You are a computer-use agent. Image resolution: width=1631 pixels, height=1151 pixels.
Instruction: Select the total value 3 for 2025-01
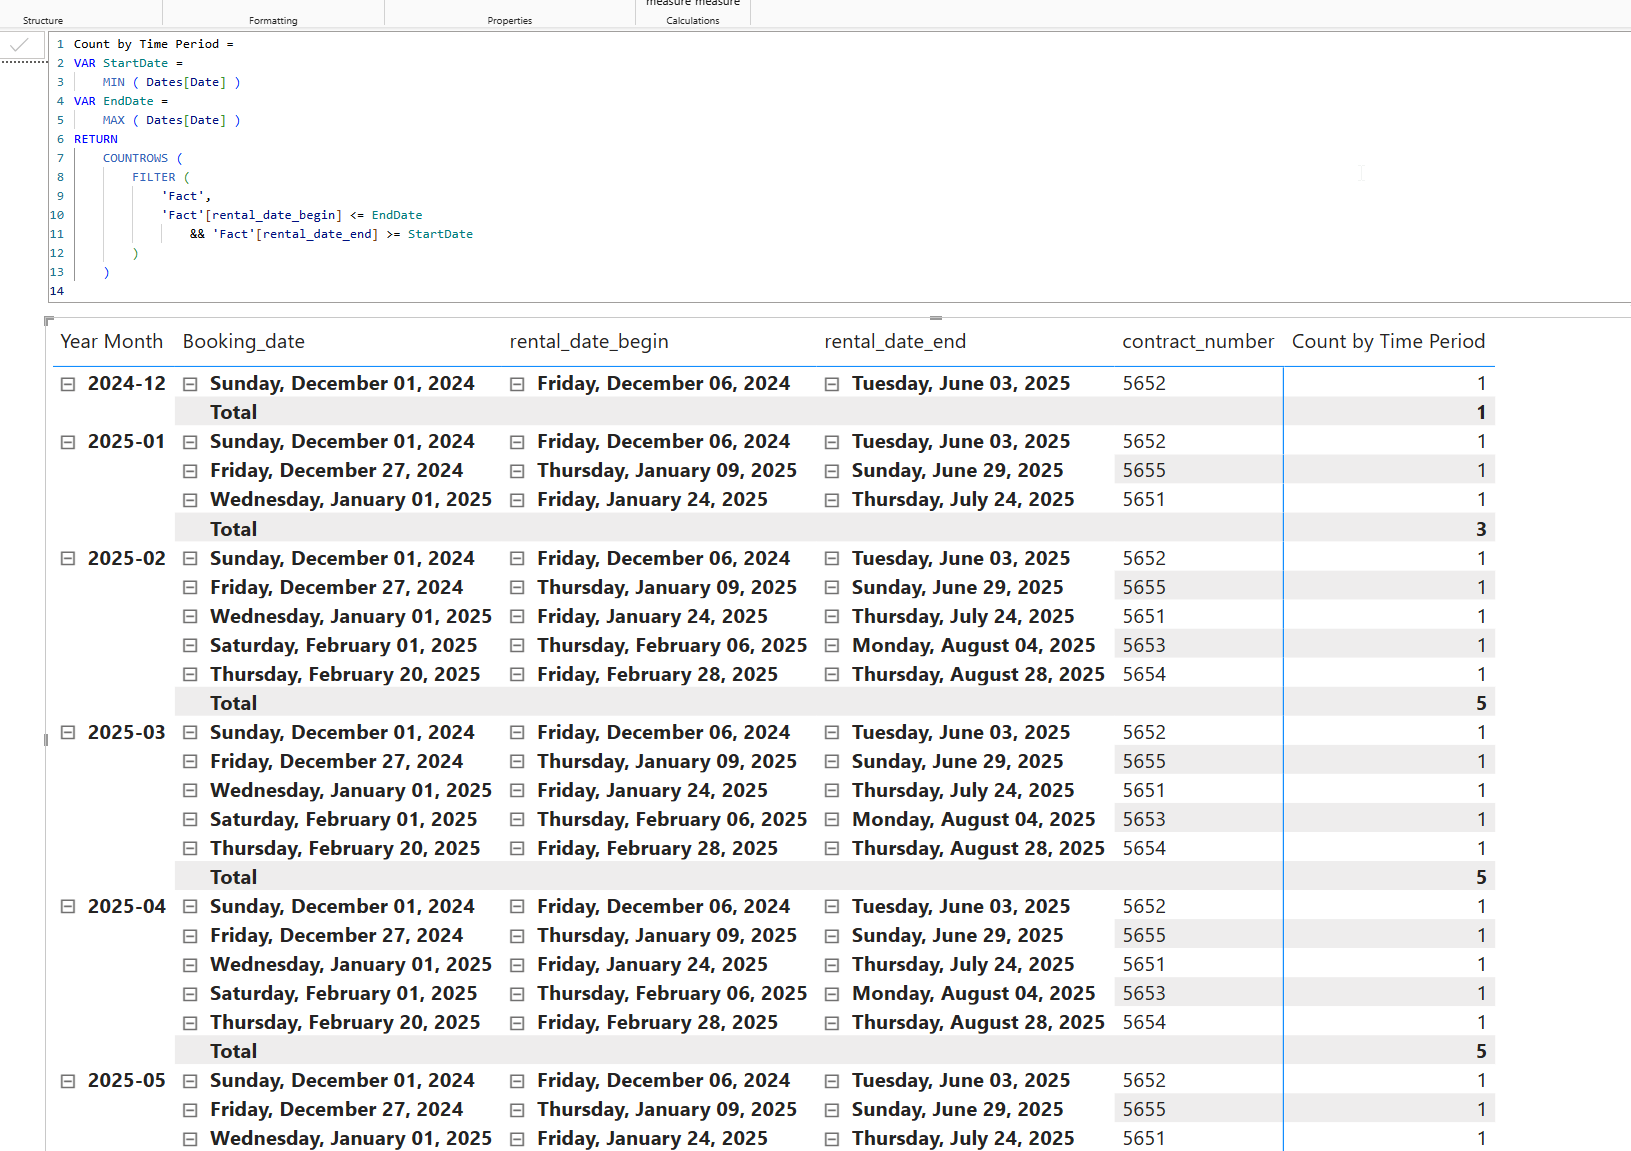click(x=1481, y=530)
